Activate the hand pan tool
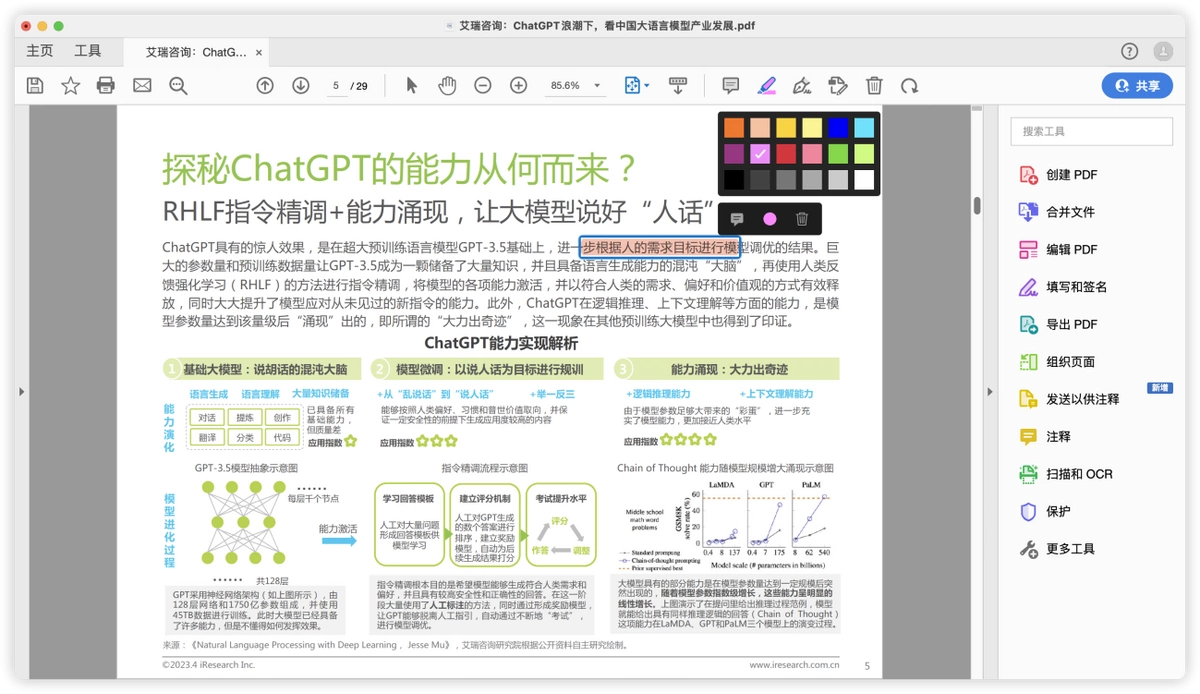Screen dimensions: 1200x694 coord(447,86)
